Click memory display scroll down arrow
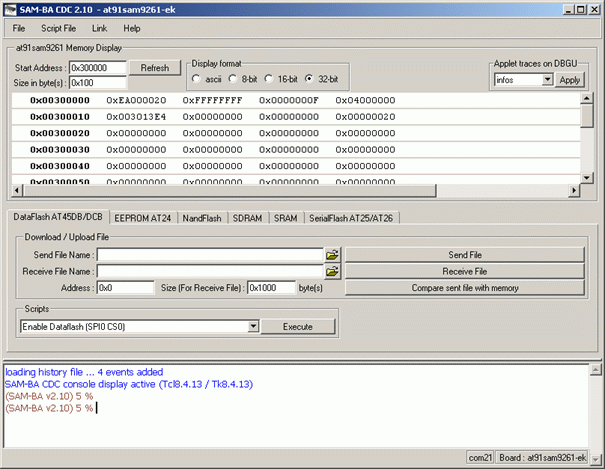Viewport: 605px width, 469px height. 586,177
